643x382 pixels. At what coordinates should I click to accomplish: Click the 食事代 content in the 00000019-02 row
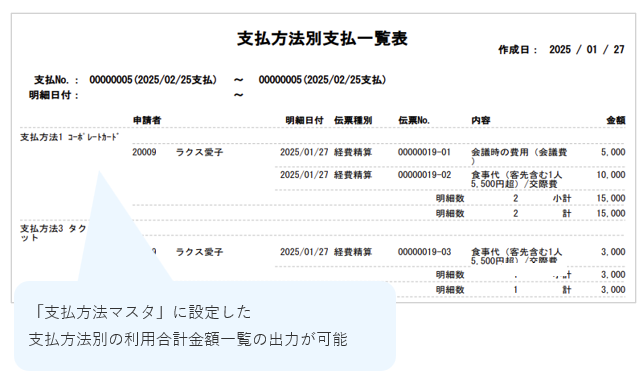(x=517, y=180)
